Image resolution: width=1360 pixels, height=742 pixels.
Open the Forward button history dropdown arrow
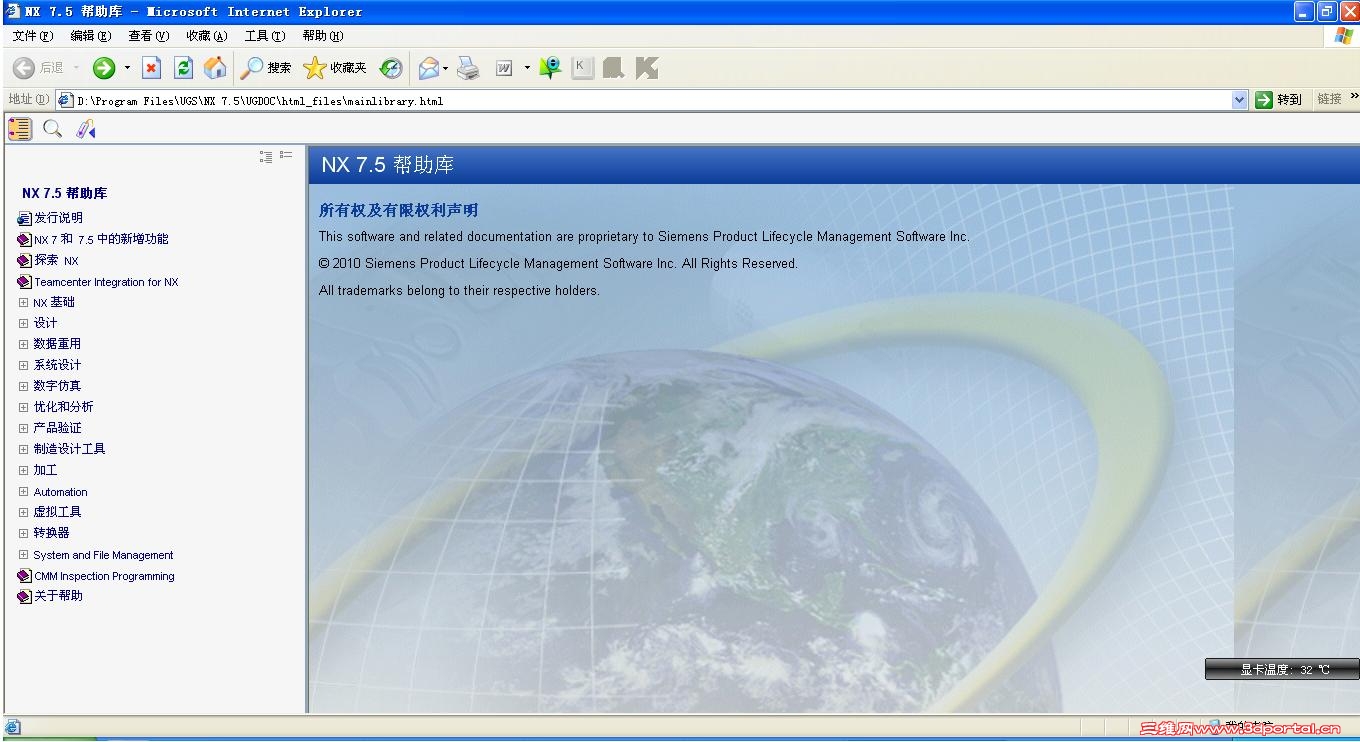(127, 68)
